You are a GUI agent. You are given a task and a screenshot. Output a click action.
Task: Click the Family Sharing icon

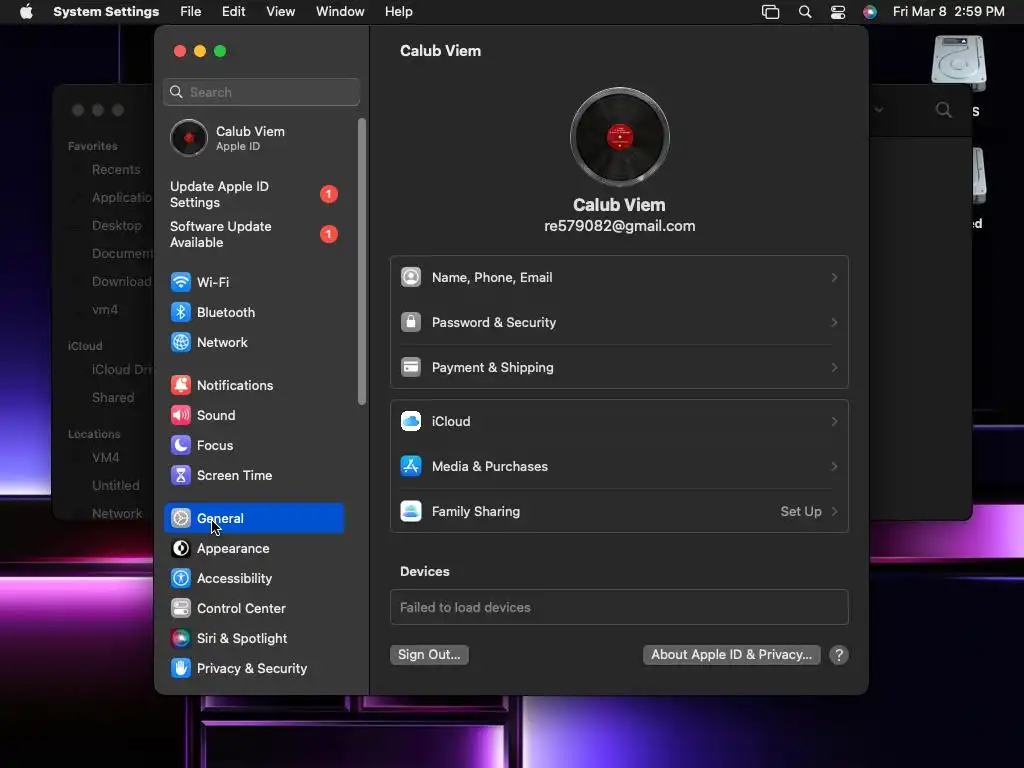pos(411,511)
